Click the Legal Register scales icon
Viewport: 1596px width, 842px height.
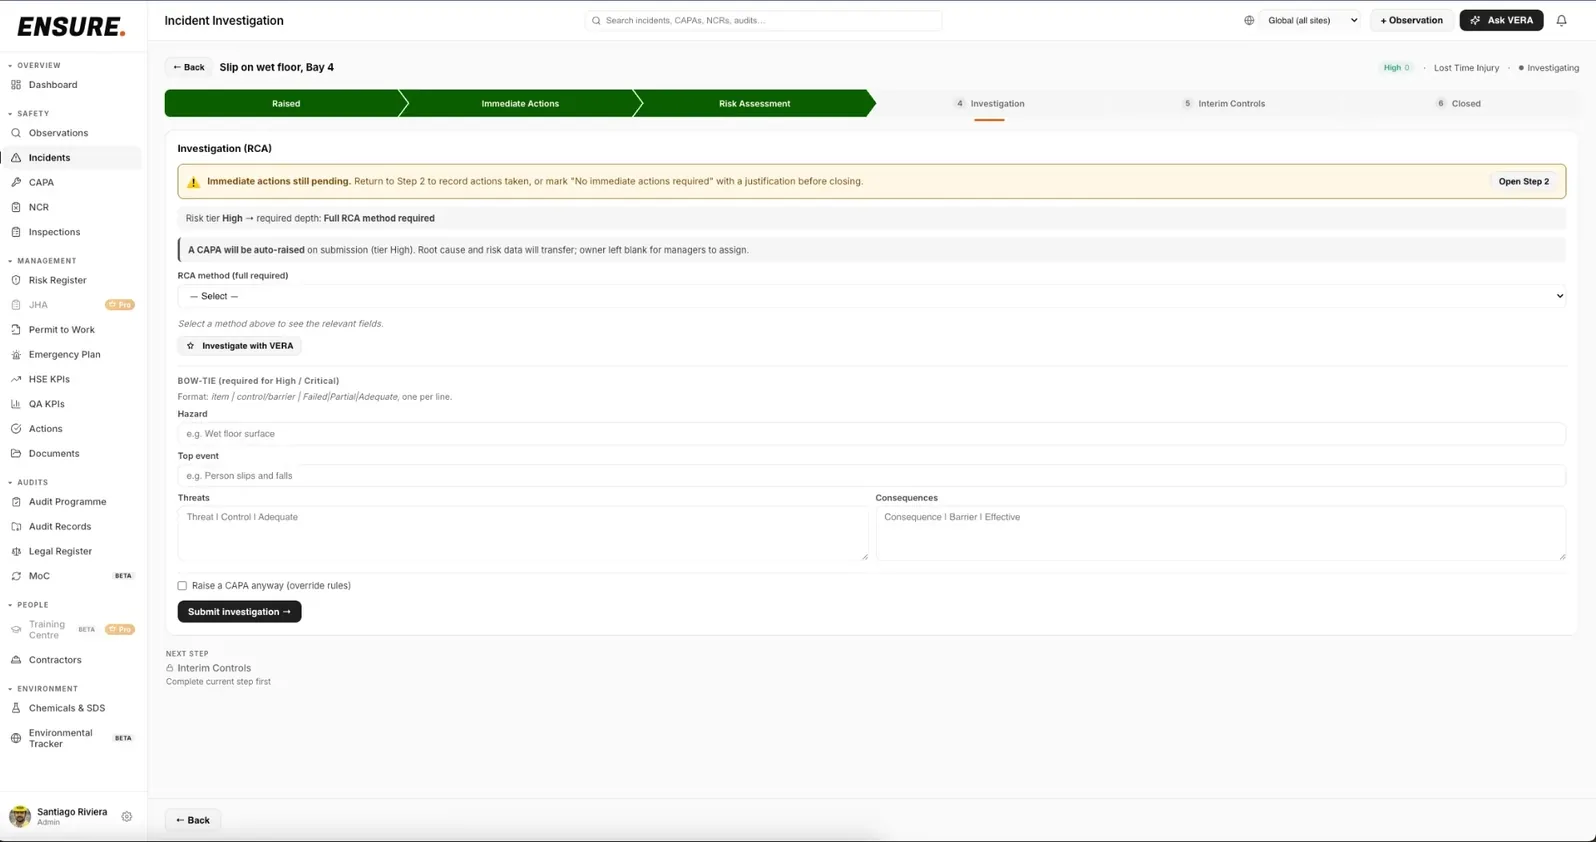(16, 551)
